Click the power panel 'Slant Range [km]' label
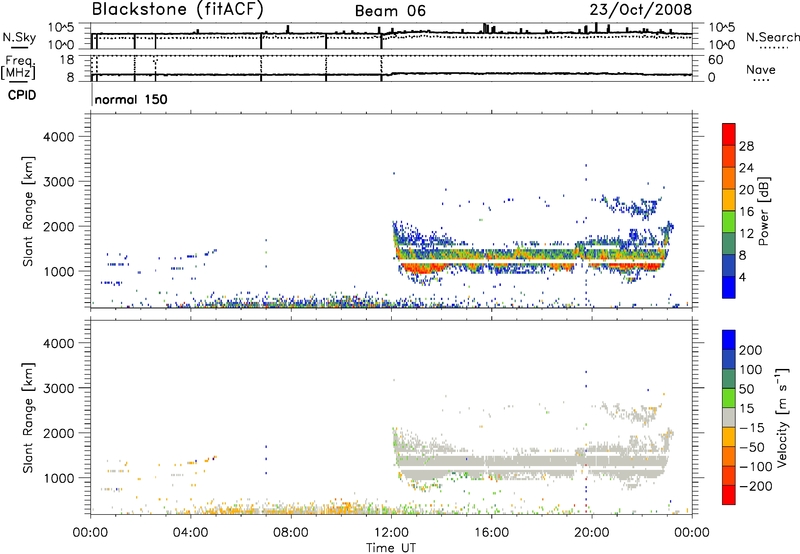The height and width of the screenshot is (554, 800). pyautogui.click(x=29, y=211)
